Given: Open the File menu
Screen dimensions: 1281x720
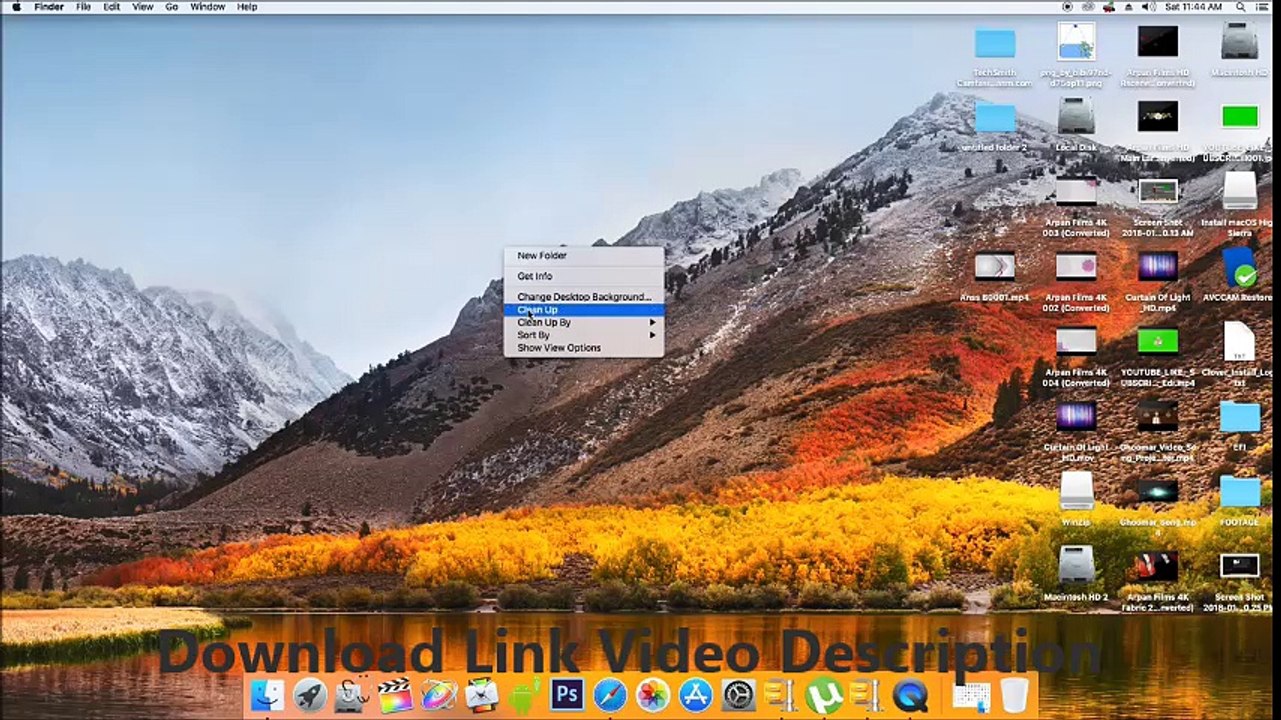Looking at the screenshot, I should coord(83,7).
